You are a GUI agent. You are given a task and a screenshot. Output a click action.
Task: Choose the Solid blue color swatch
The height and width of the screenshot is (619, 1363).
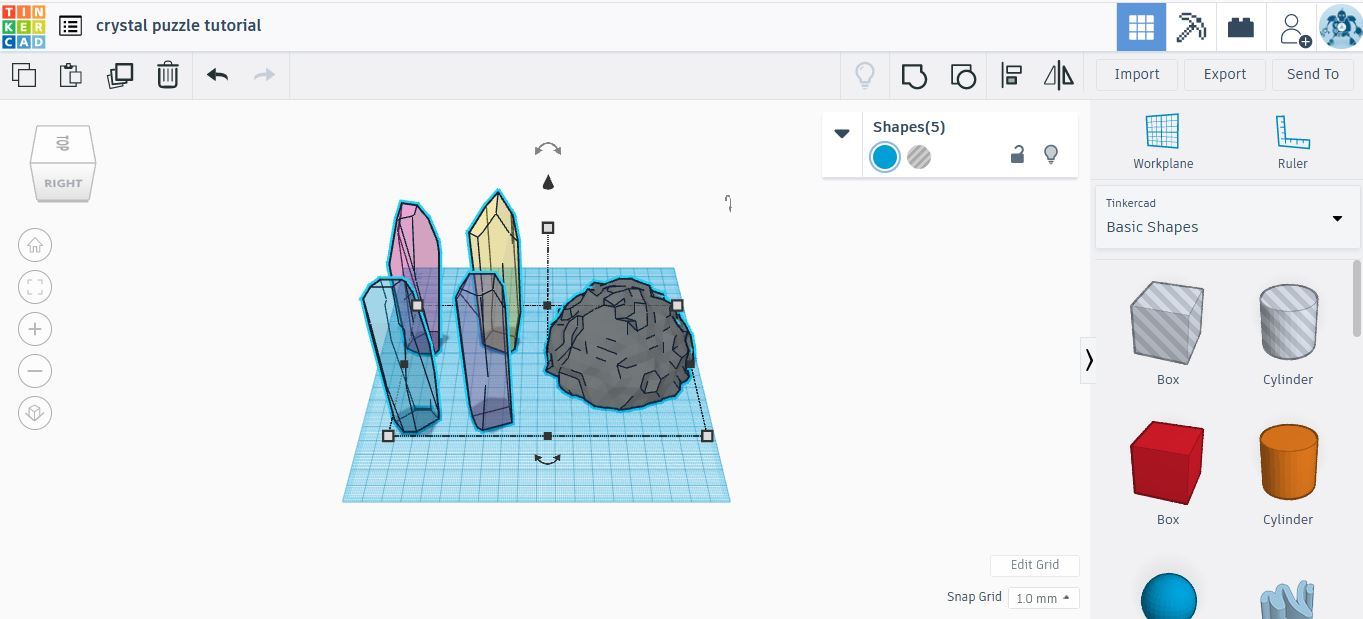coord(884,157)
